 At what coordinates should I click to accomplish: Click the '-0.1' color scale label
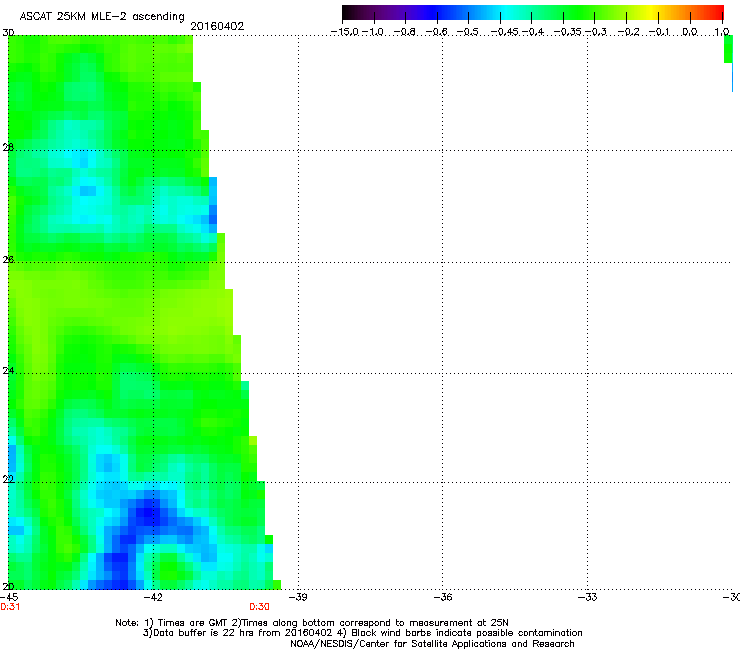[660, 32]
